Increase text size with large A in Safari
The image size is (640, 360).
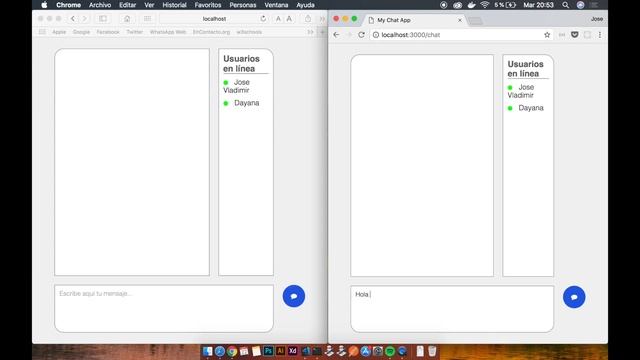(x=289, y=19)
